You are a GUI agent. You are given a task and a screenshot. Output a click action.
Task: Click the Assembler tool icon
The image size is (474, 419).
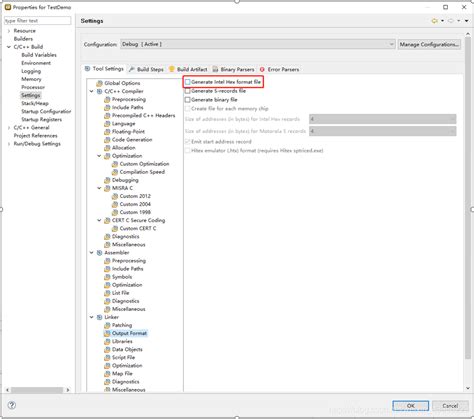click(x=99, y=253)
